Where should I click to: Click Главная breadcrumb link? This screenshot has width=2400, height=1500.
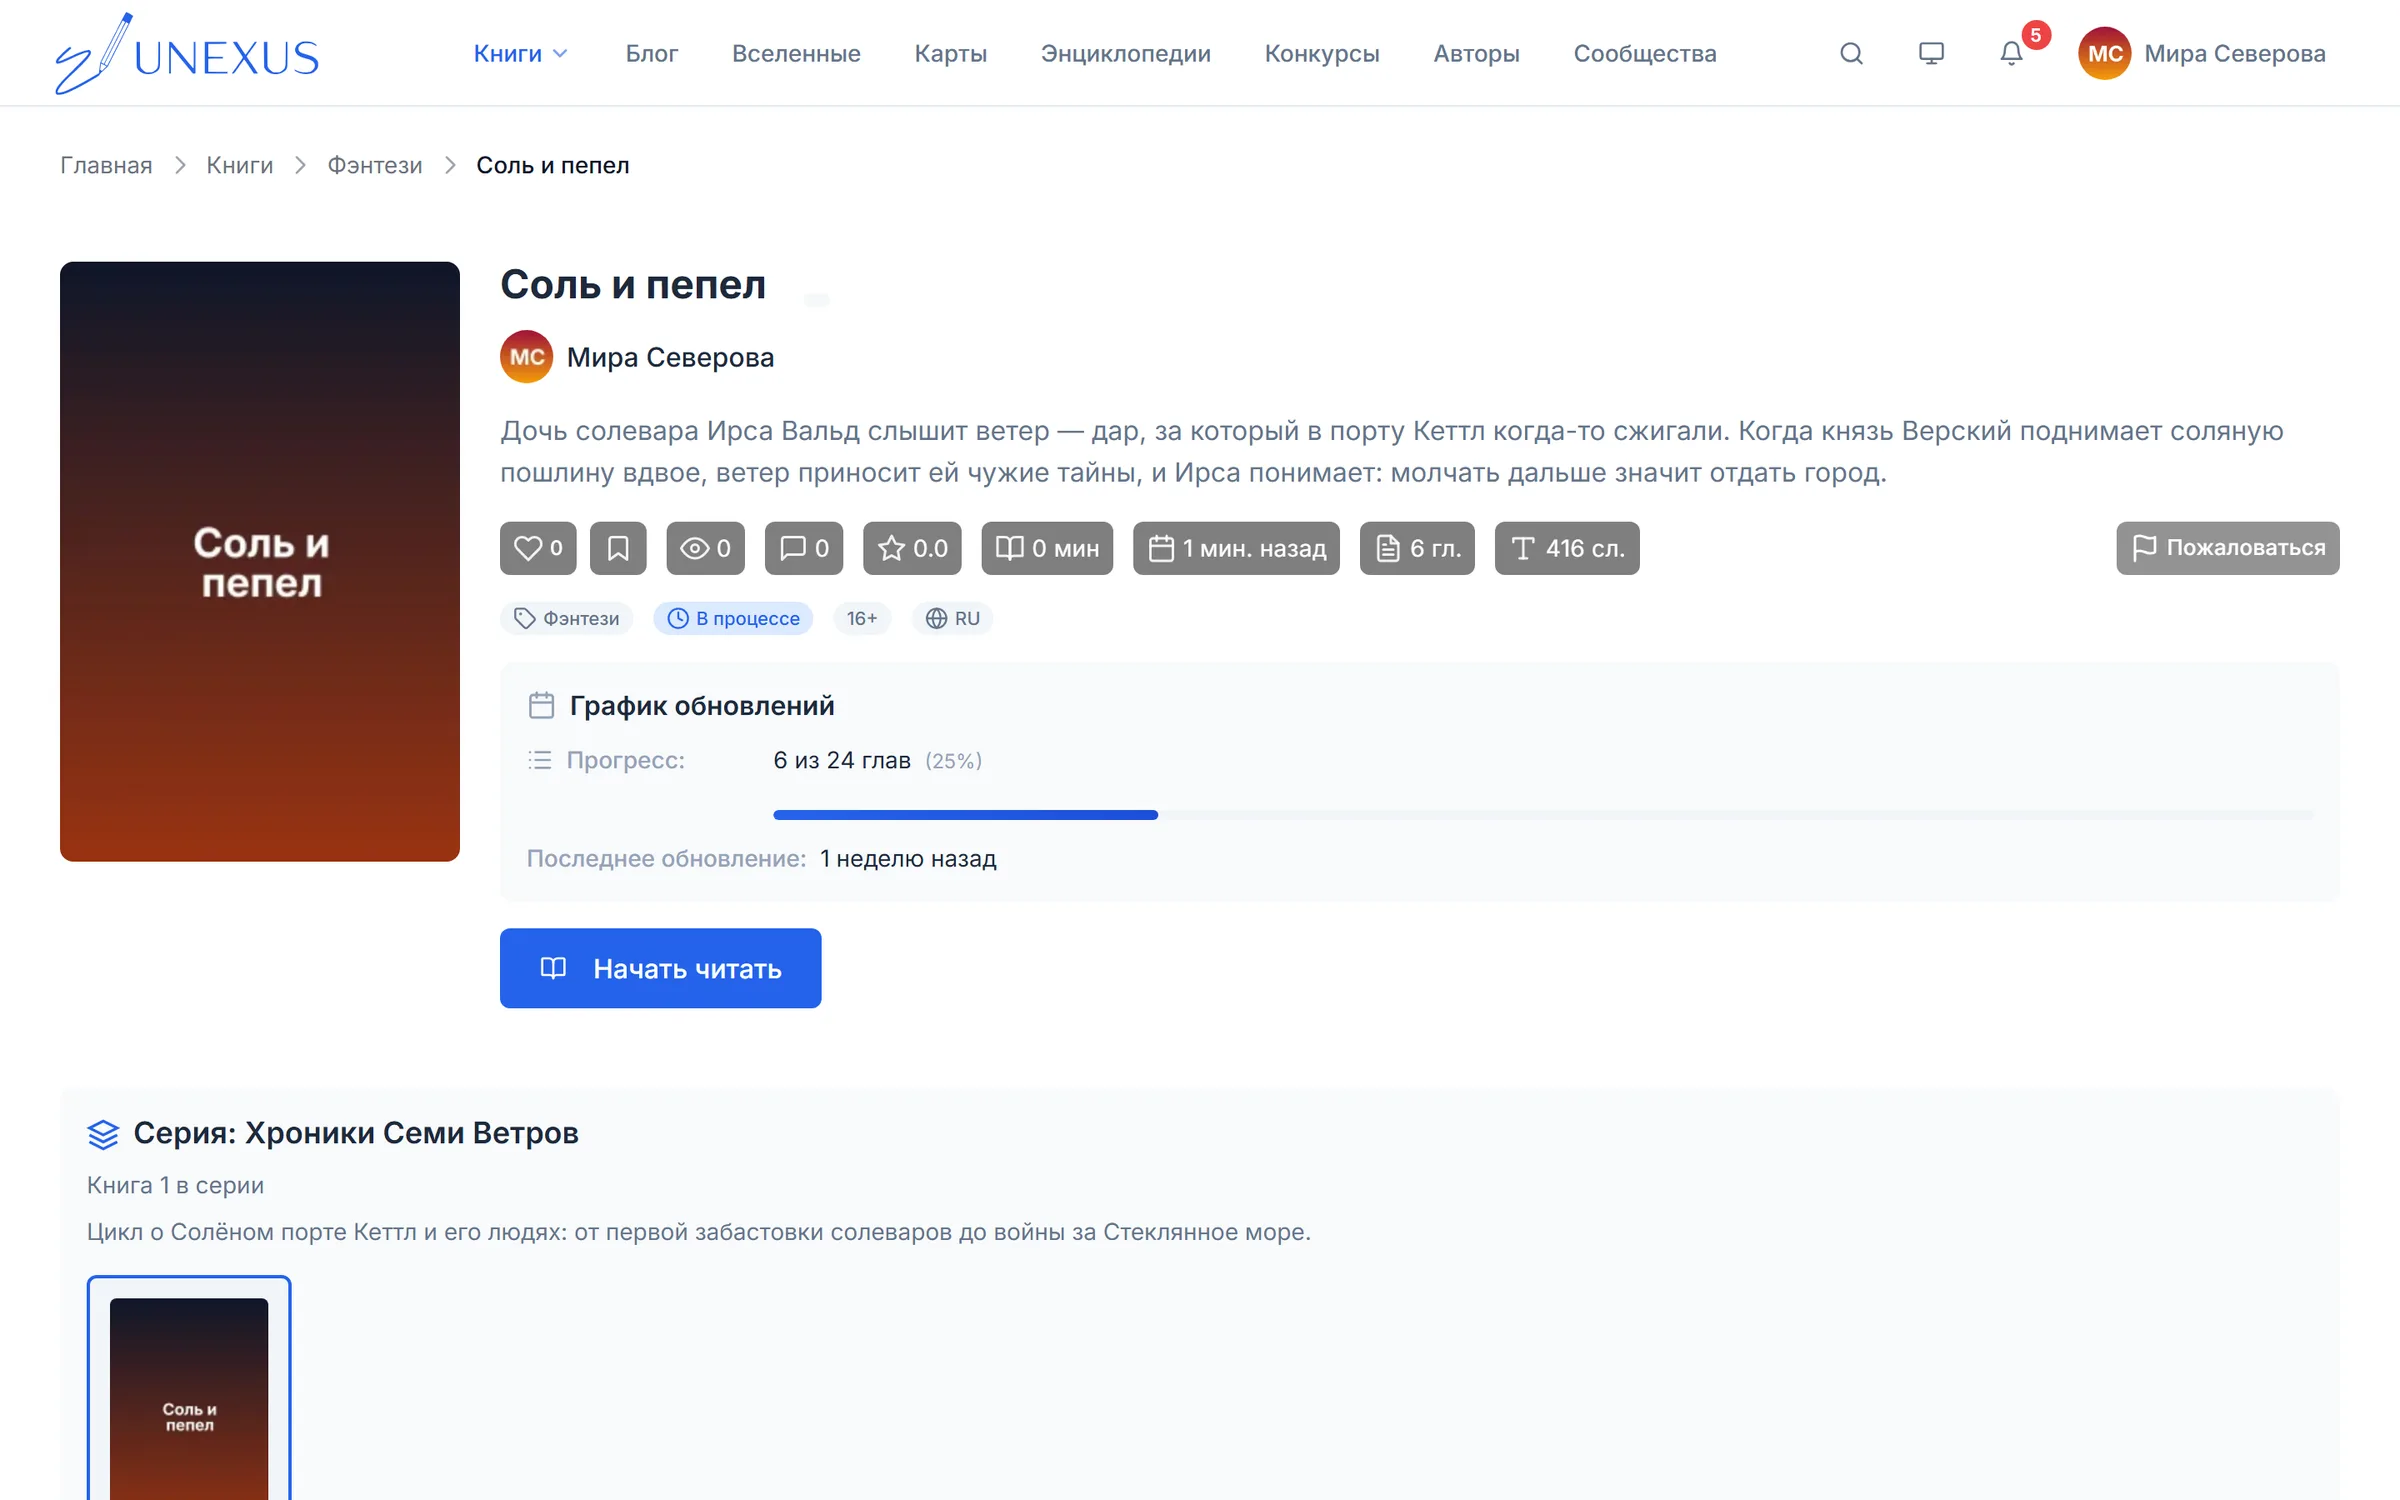pyautogui.click(x=106, y=165)
